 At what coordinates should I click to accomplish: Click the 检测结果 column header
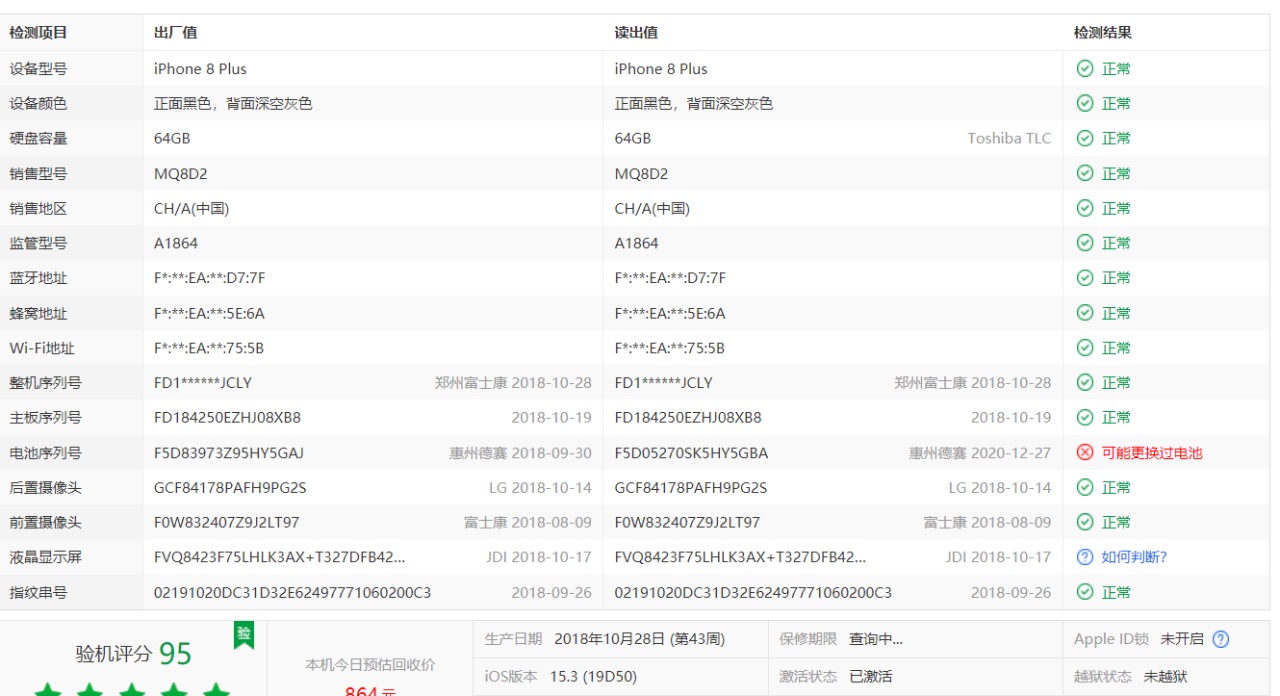point(1103,33)
